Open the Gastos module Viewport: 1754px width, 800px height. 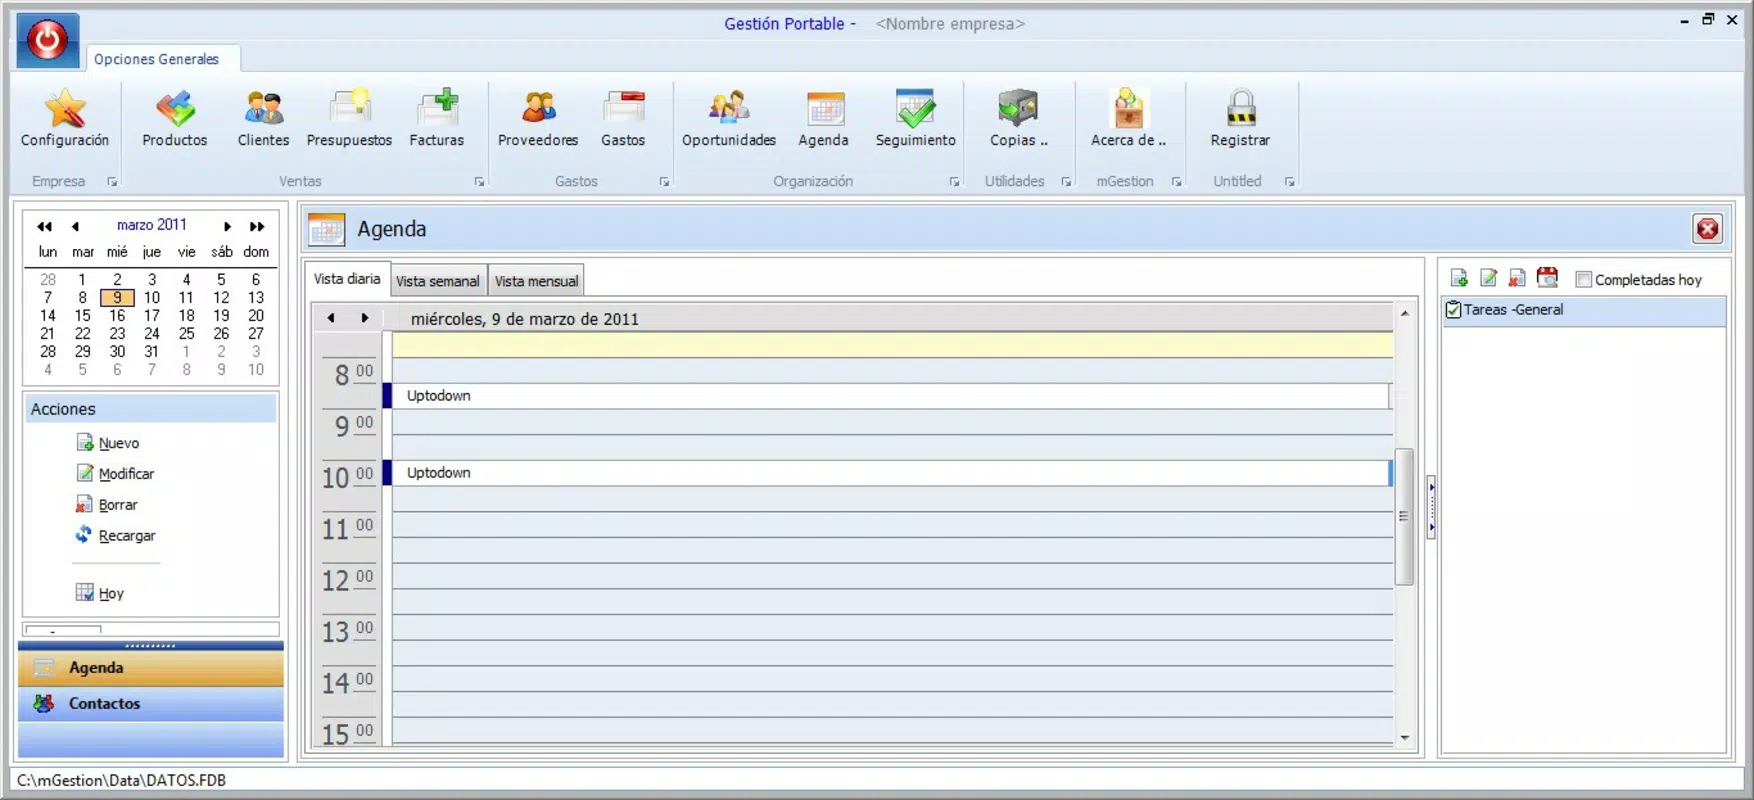tap(623, 118)
